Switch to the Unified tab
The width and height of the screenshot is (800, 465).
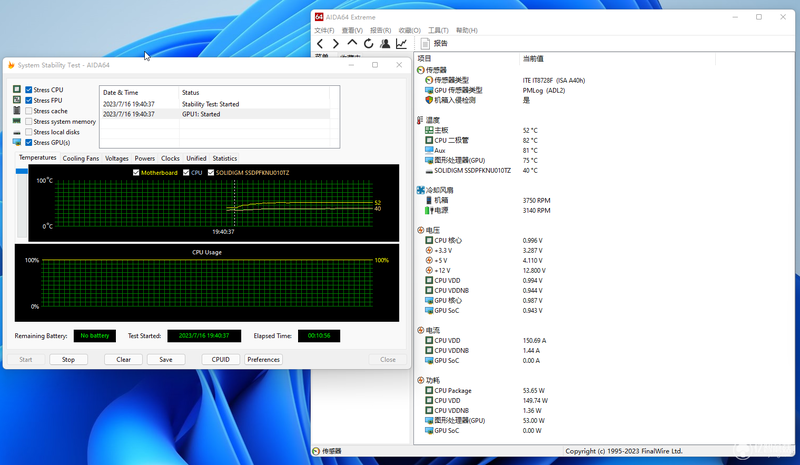196,158
